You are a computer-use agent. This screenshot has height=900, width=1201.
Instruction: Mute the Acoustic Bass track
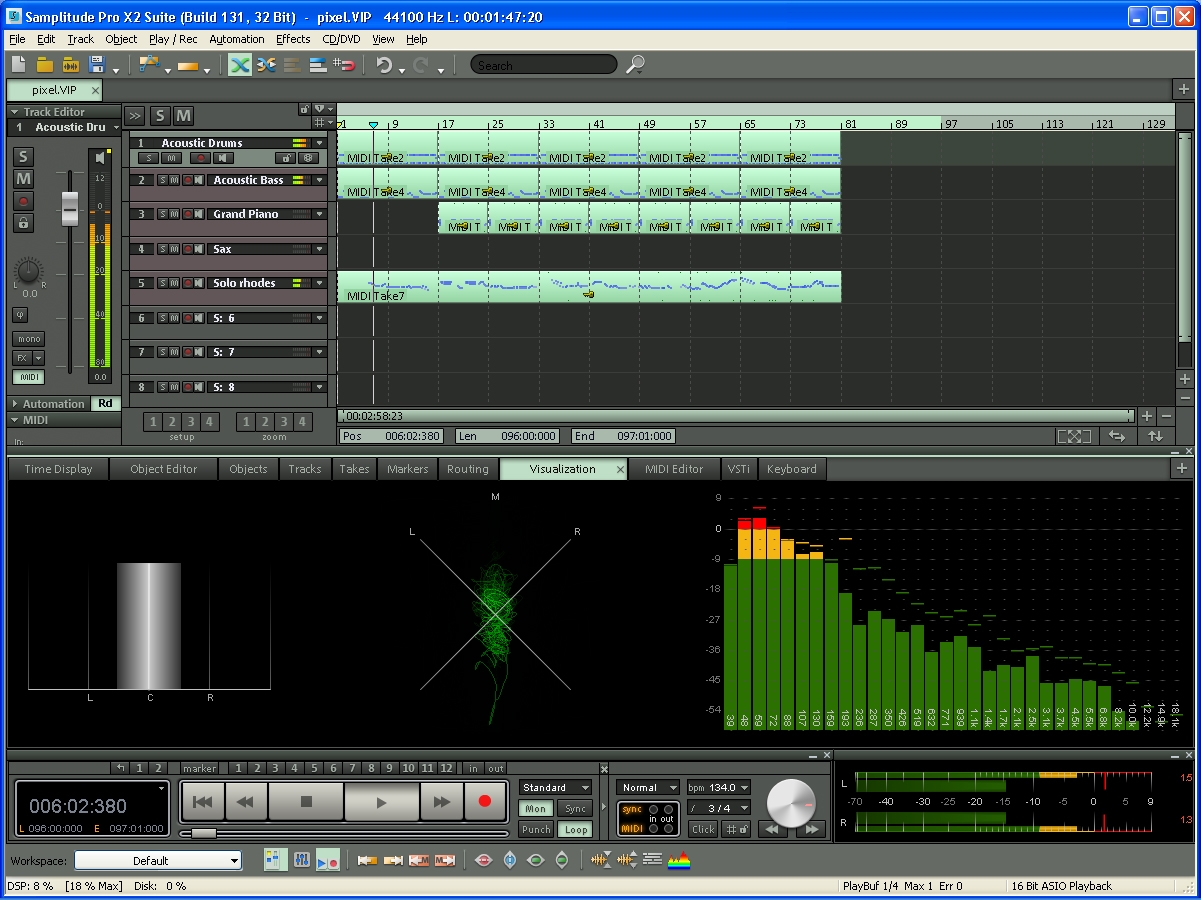point(173,180)
